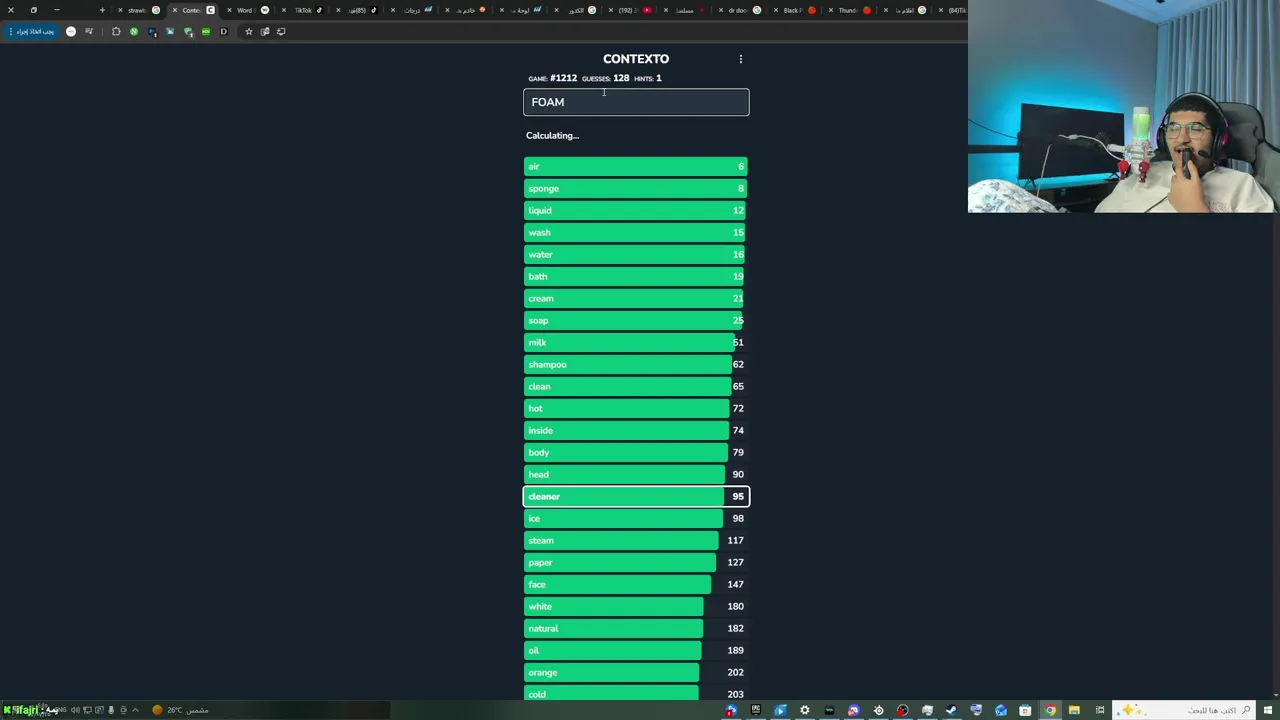The image size is (1280, 720).
Task: Select the 'soap' guess row
Action: coord(636,320)
